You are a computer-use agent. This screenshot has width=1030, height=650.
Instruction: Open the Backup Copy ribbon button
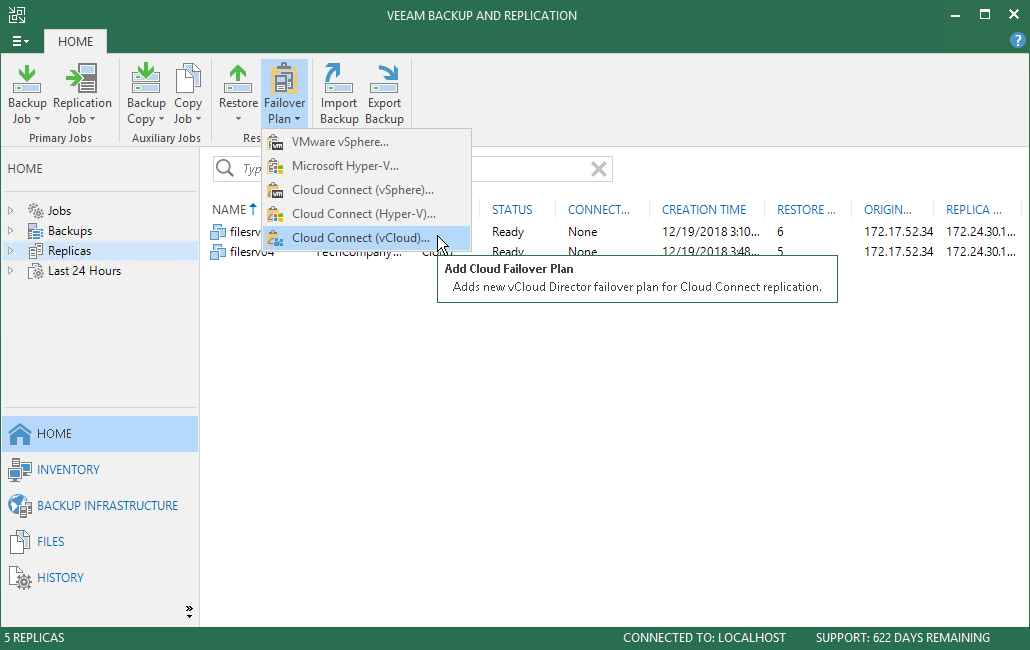click(x=146, y=94)
